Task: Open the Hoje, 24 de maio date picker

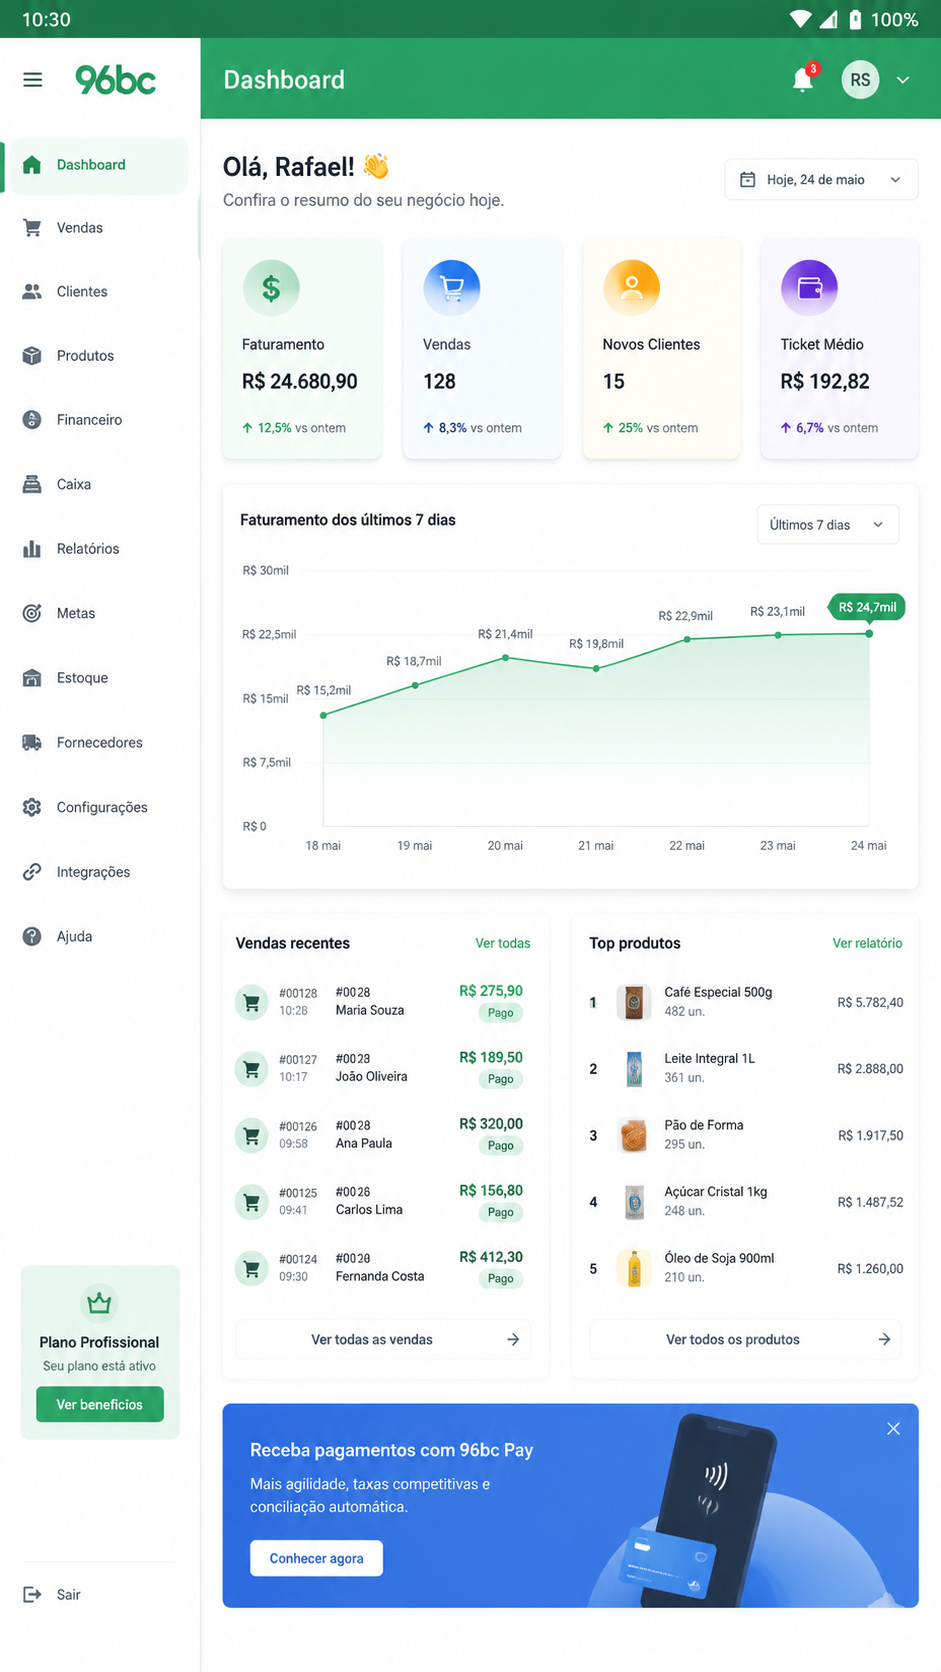Action: pyautogui.click(x=821, y=180)
